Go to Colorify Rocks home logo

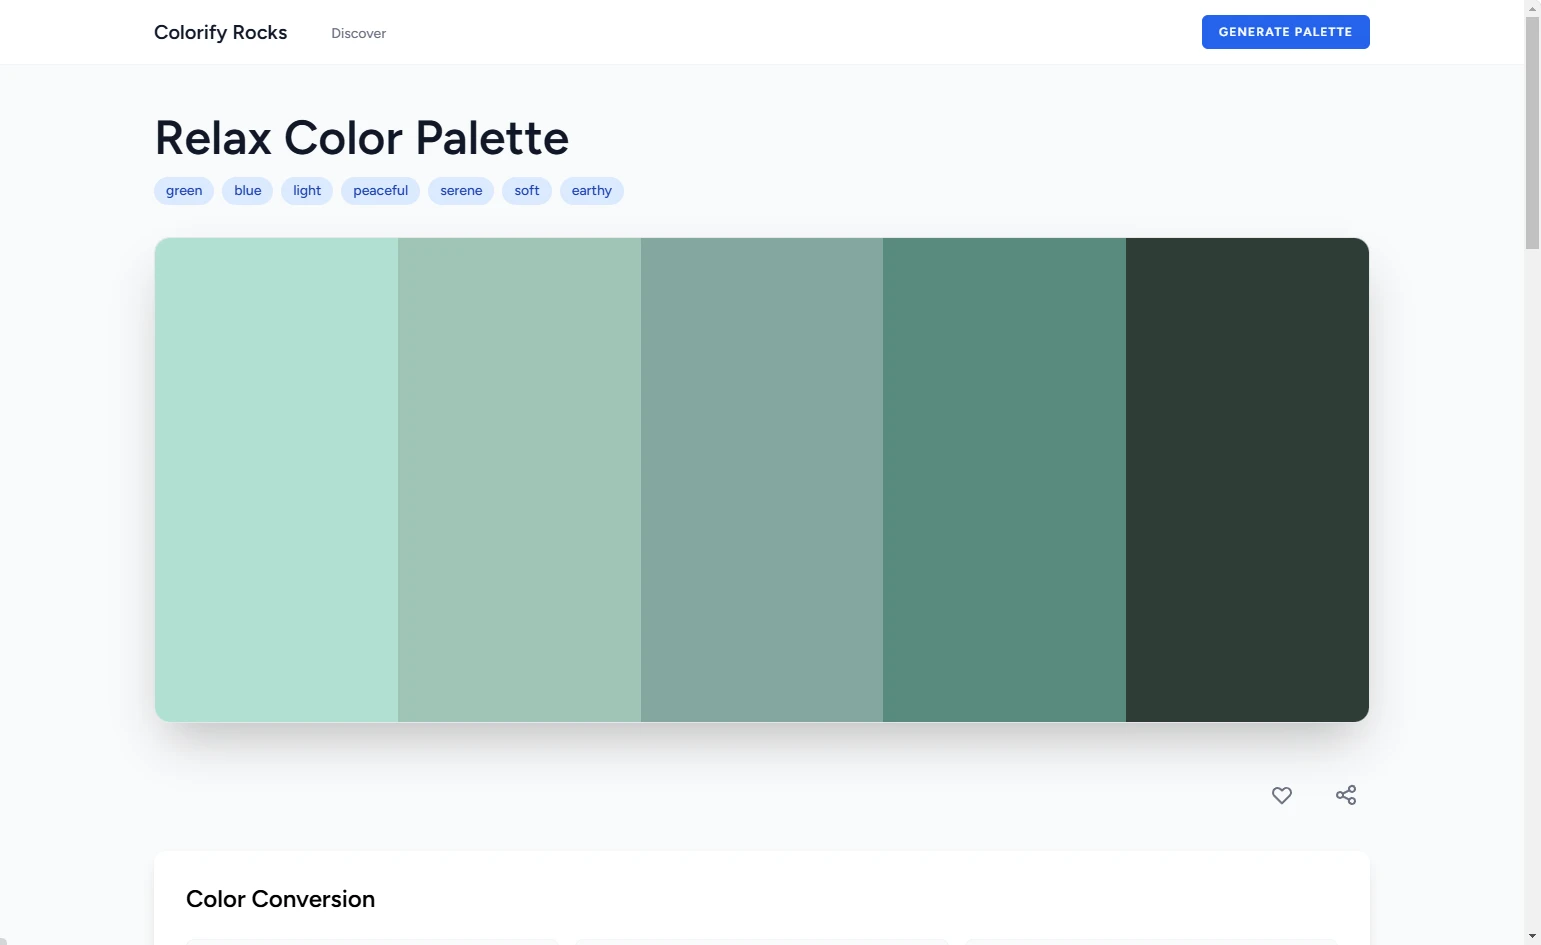click(220, 32)
